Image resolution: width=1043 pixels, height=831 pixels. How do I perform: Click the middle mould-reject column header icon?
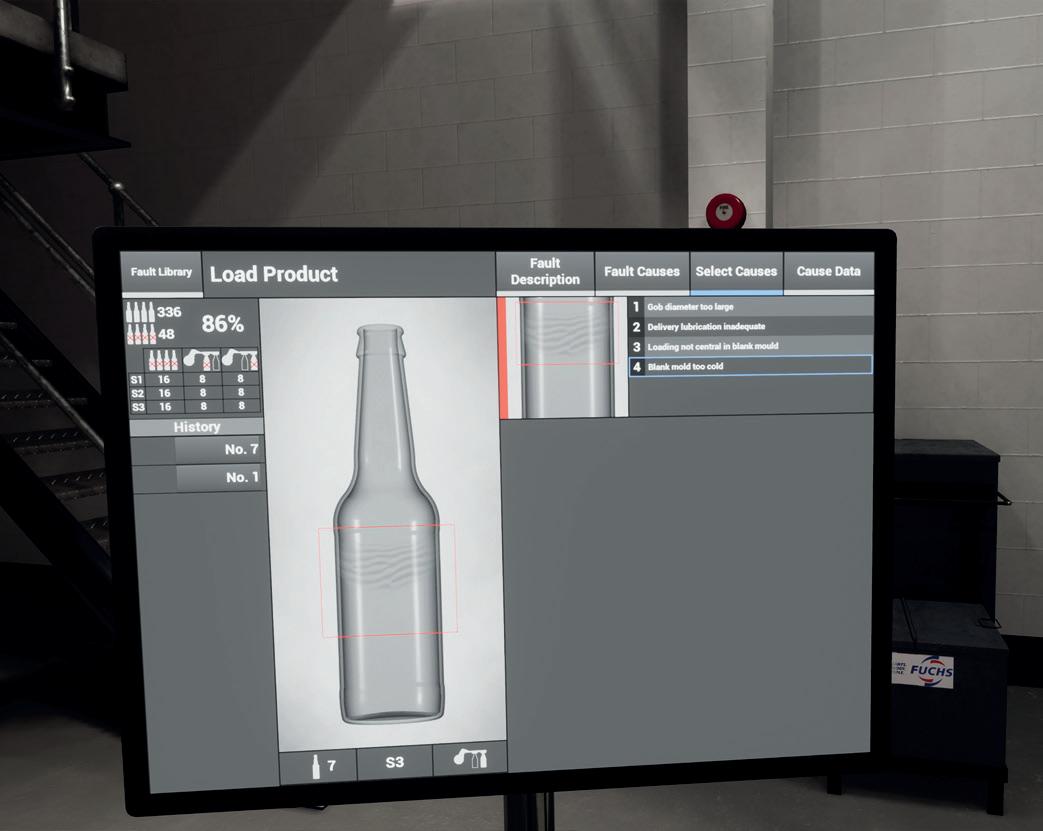pos(202,360)
